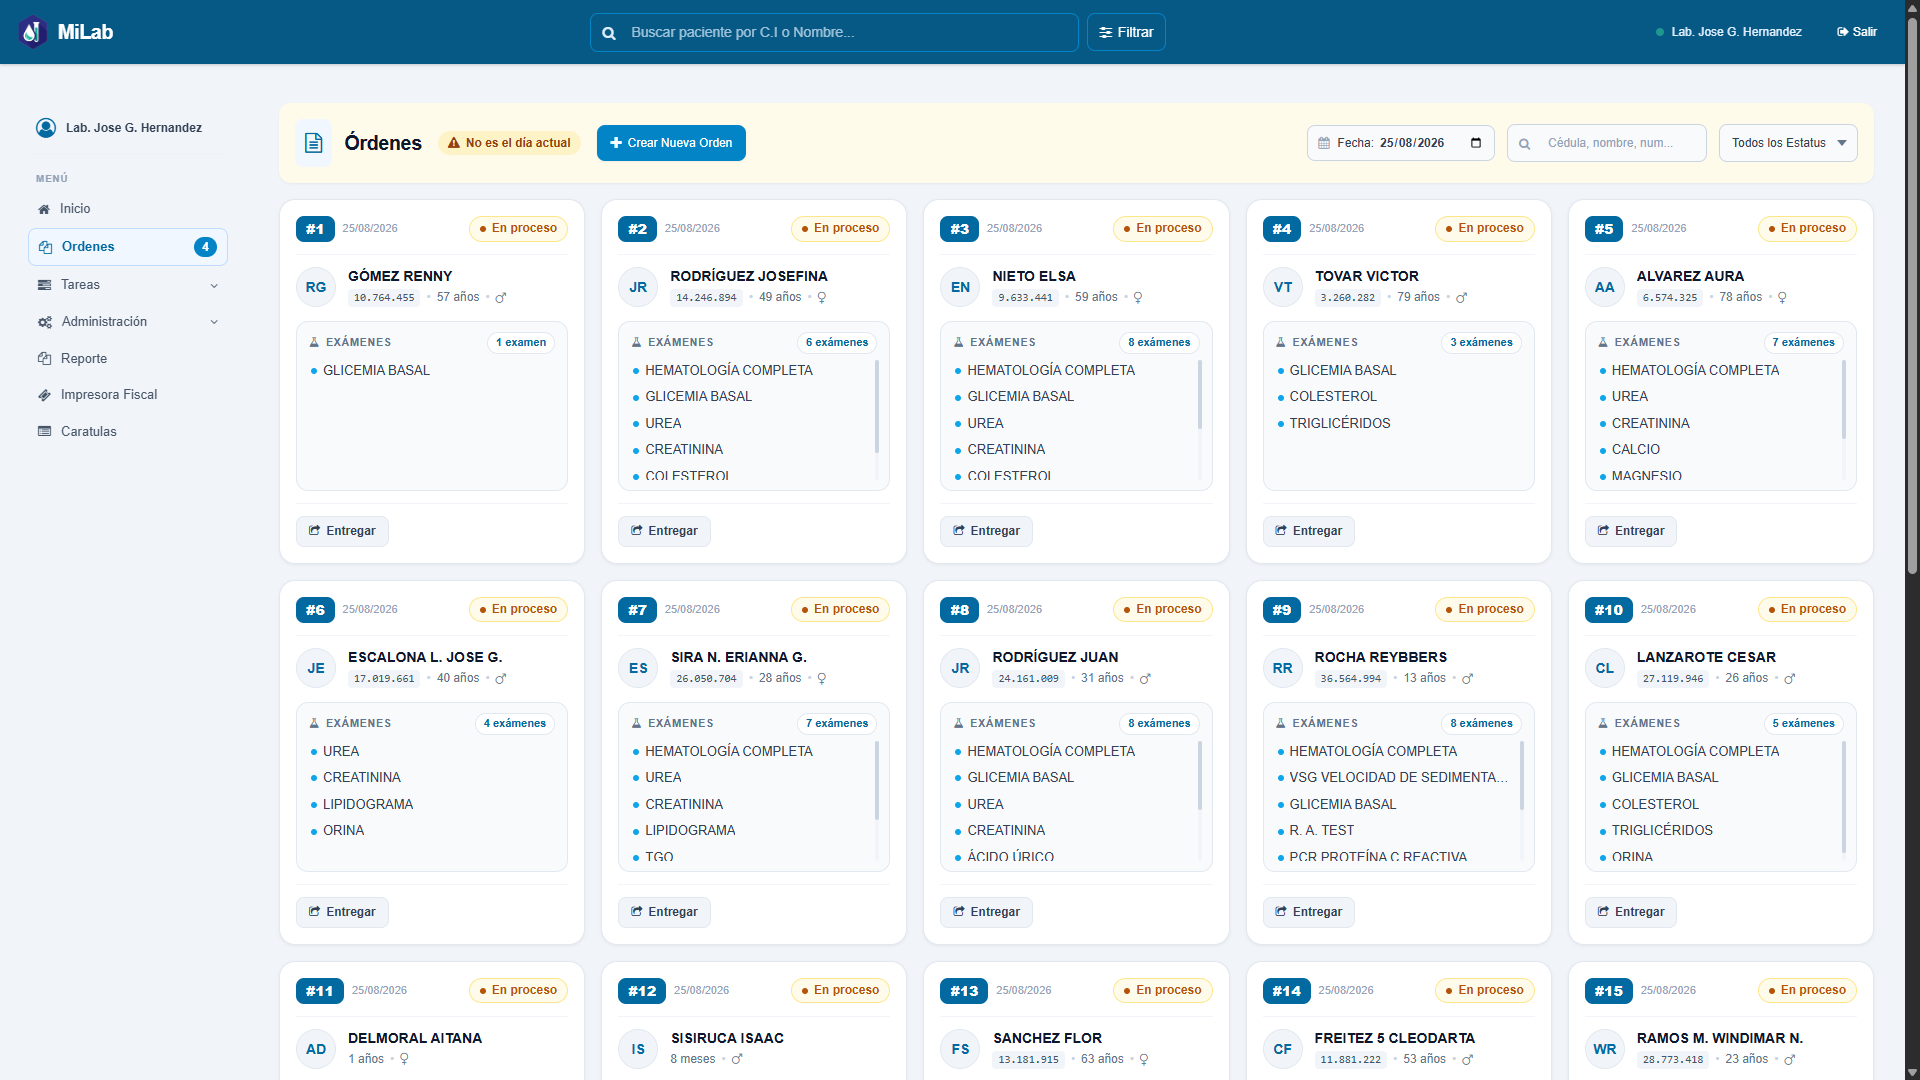Click the RR avatar of Rocha Reybbers

1283,668
